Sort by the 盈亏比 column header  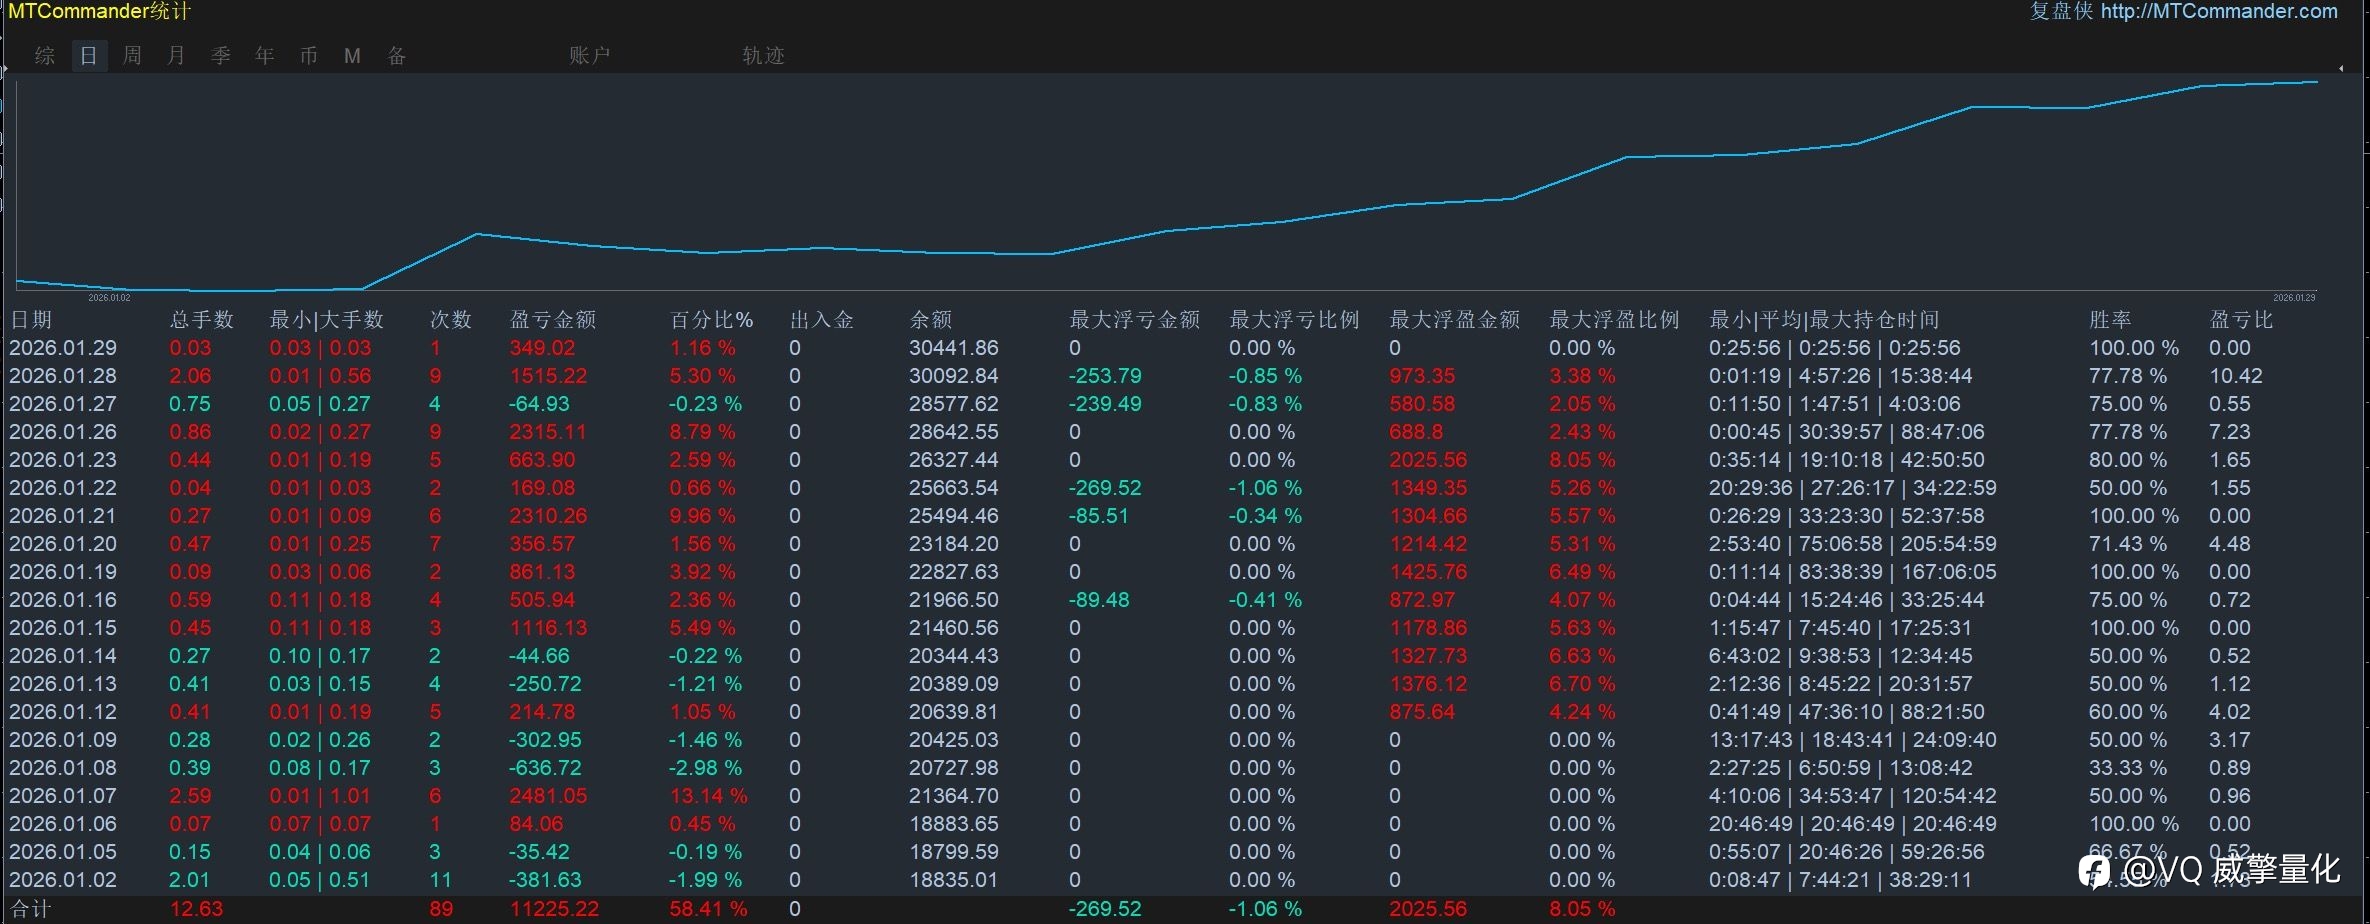click(2242, 320)
